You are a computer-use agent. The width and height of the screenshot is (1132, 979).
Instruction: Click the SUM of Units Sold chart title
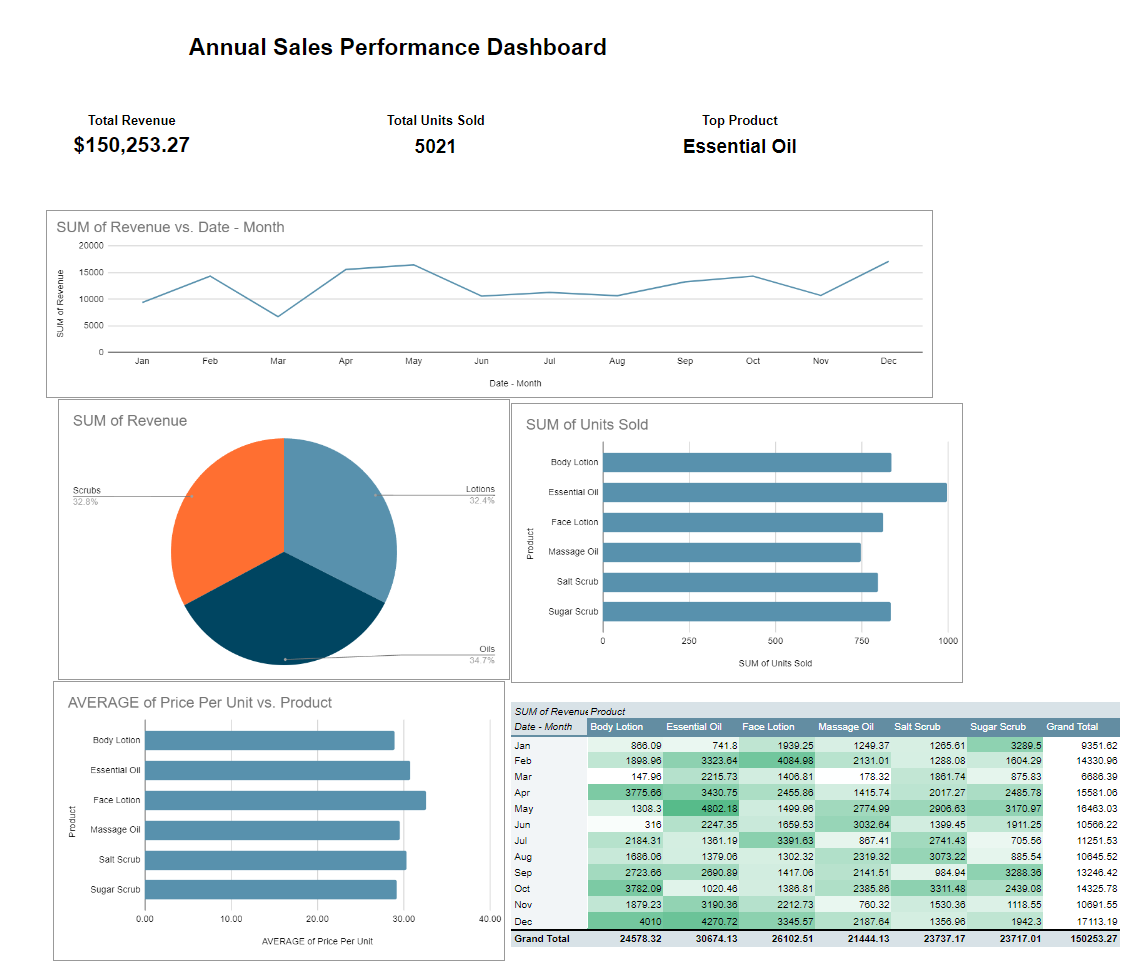[x=587, y=425]
